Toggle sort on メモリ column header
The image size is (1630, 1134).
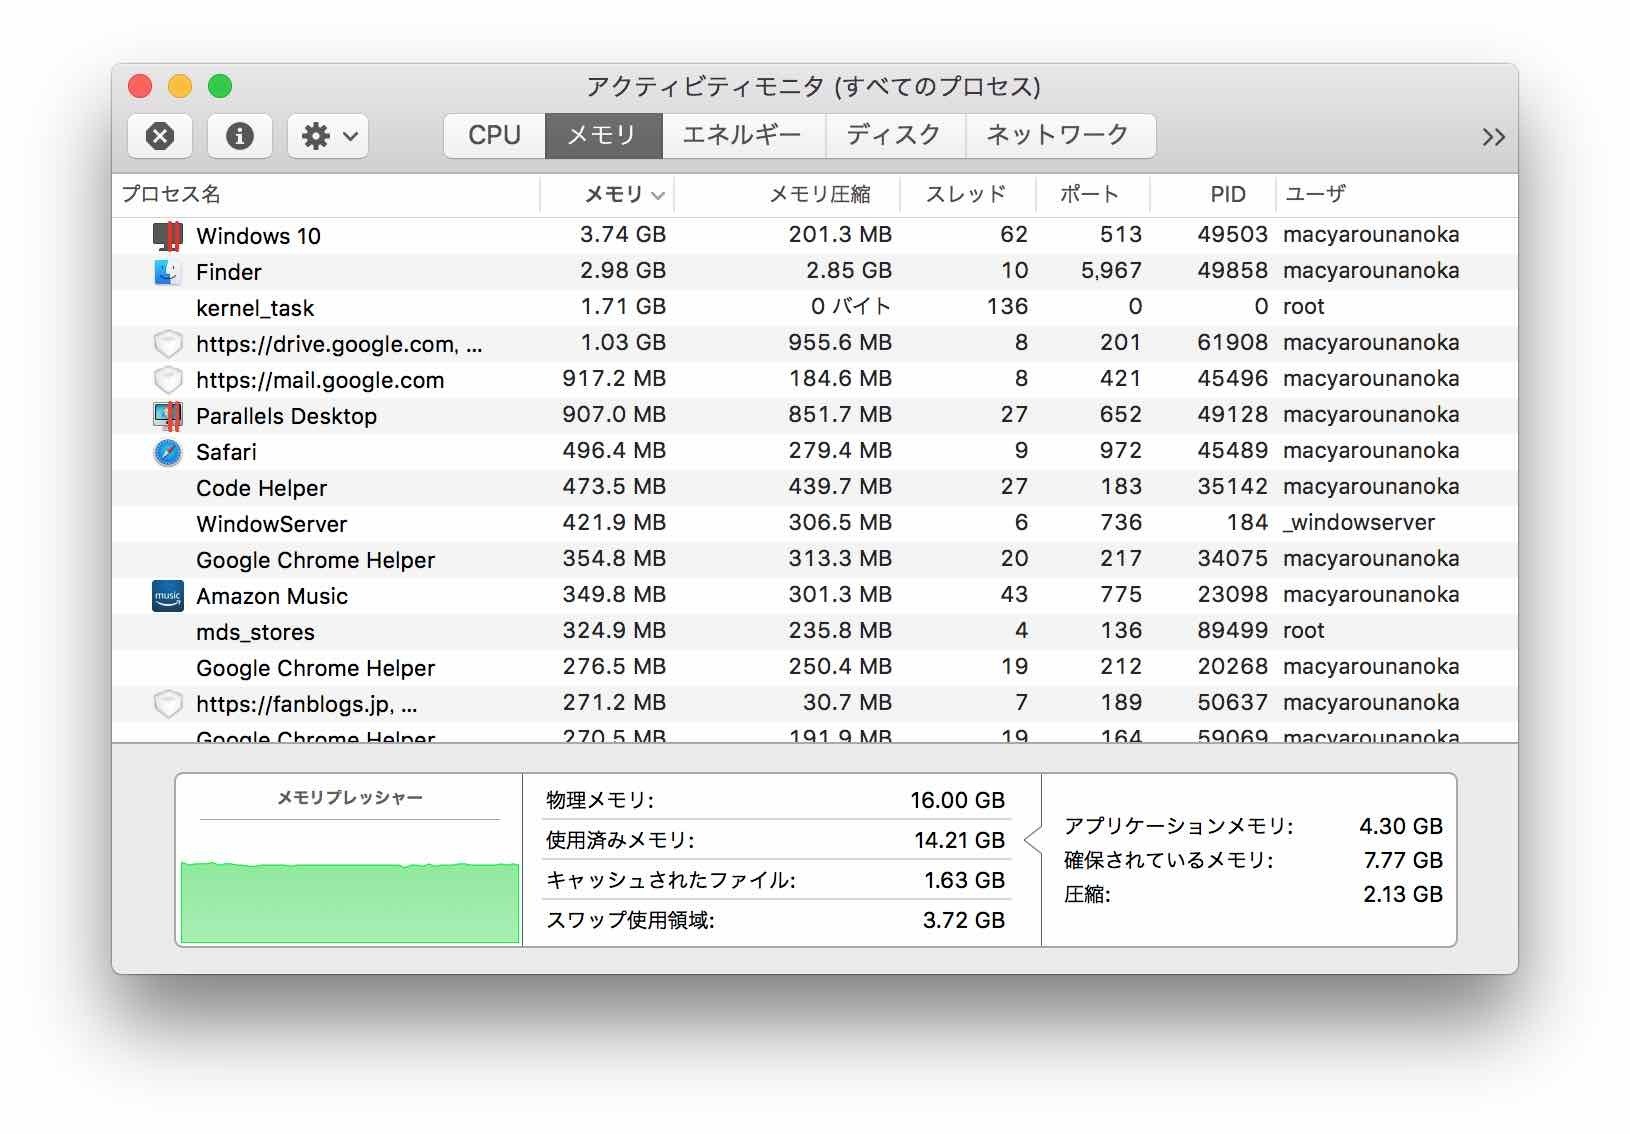pos(607,194)
